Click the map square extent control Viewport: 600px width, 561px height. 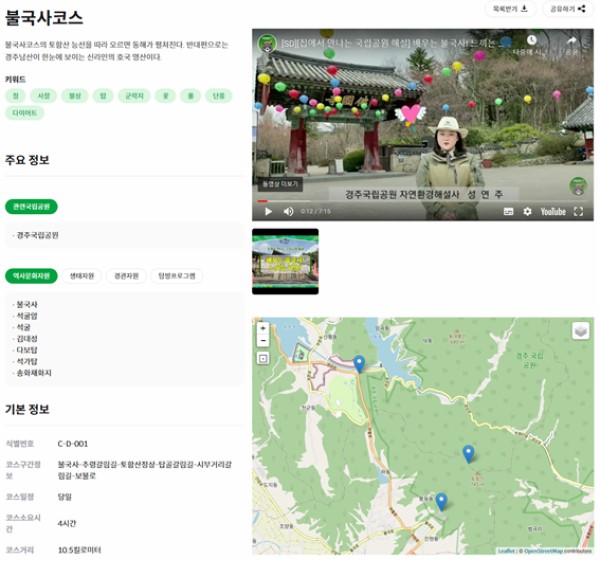tap(263, 359)
